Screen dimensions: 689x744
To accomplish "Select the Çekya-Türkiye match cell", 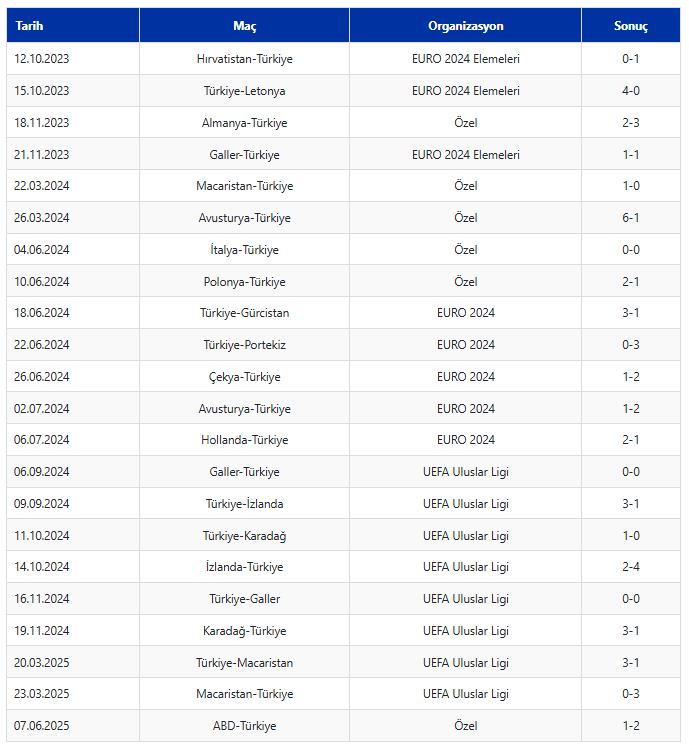I will tap(244, 377).
